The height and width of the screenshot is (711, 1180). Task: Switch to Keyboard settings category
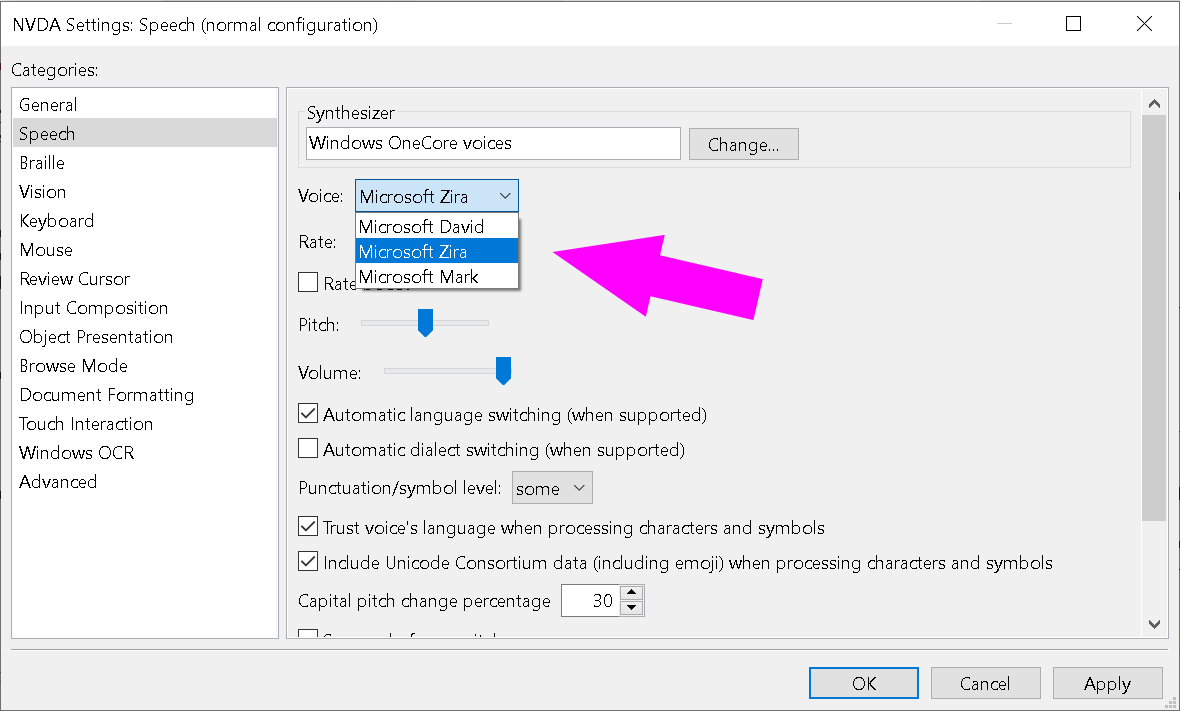tap(56, 220)
